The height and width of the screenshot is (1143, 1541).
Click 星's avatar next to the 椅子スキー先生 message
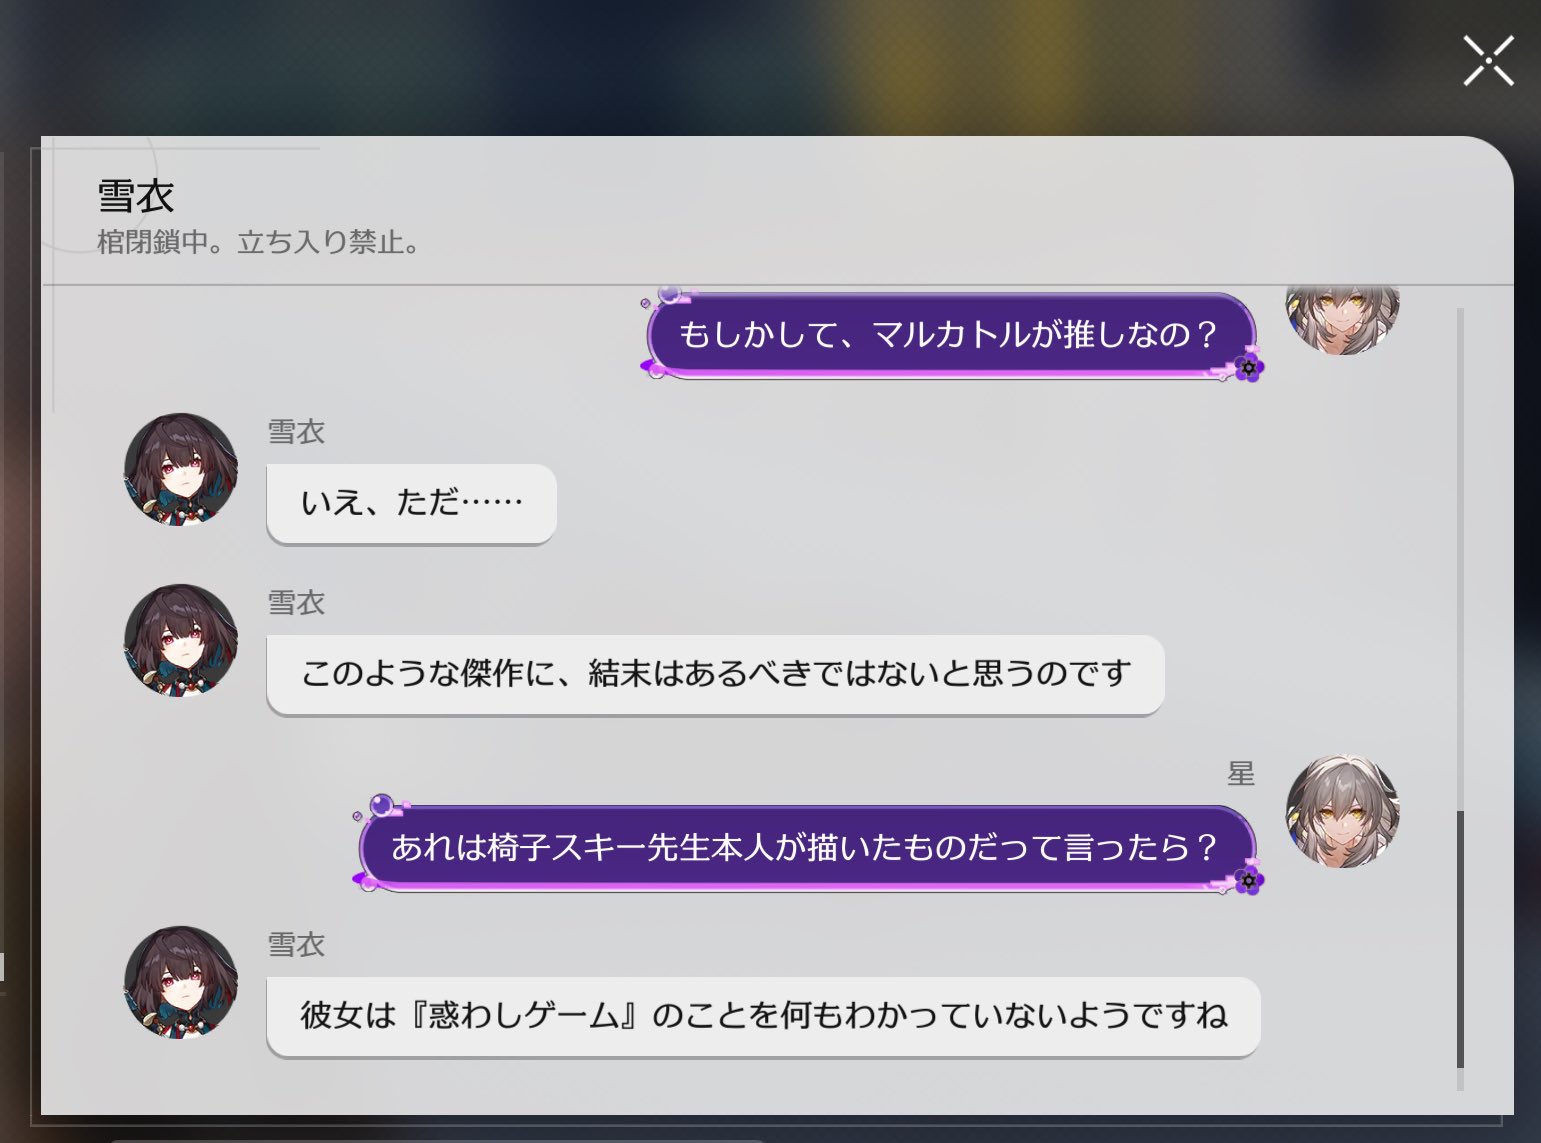[1342, 811]
